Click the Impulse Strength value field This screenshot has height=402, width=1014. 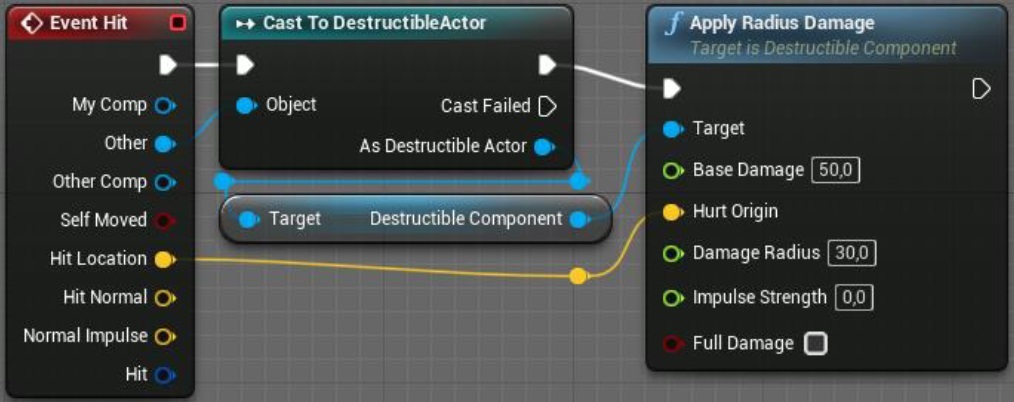pos(853,297)
